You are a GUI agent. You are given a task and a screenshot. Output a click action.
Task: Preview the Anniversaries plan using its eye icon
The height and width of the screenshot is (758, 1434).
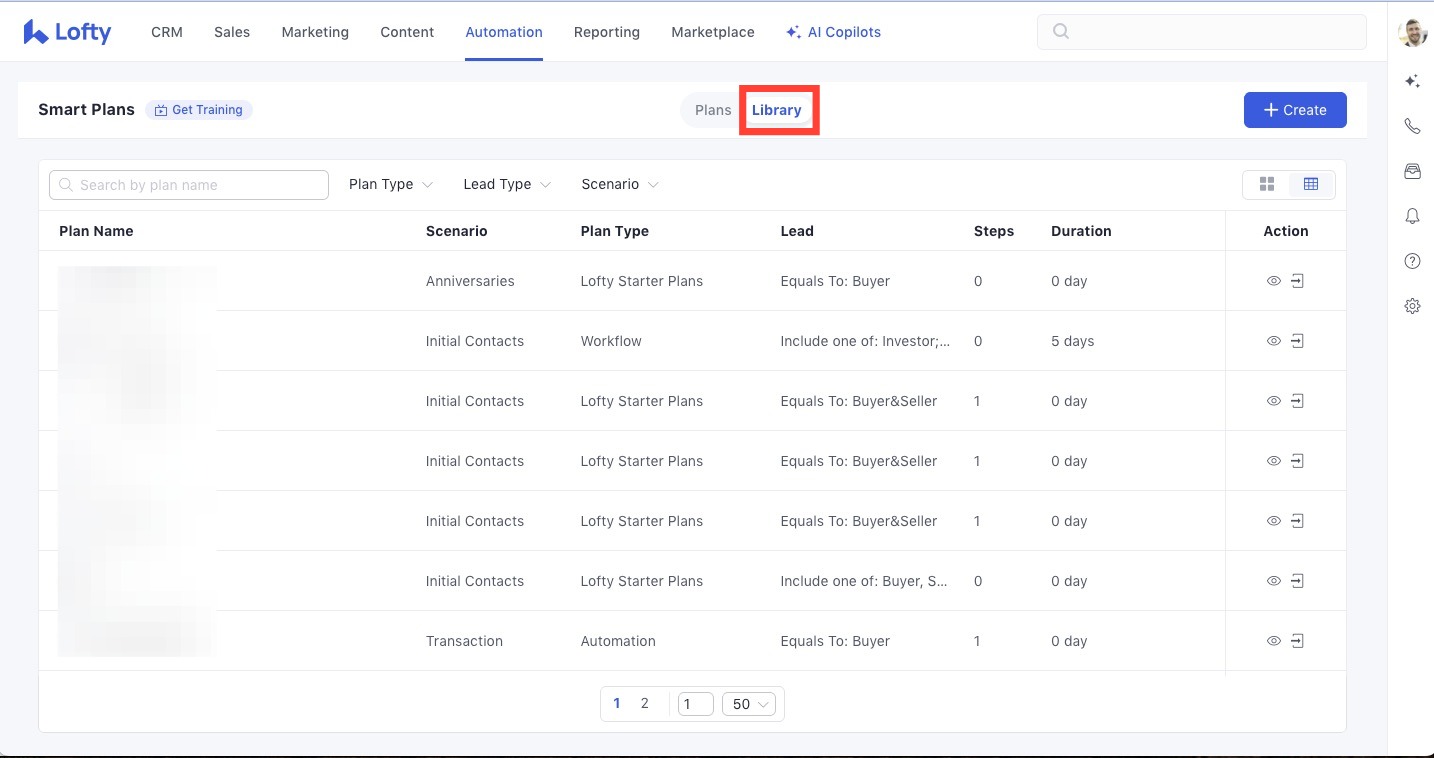pos(1273,281)
